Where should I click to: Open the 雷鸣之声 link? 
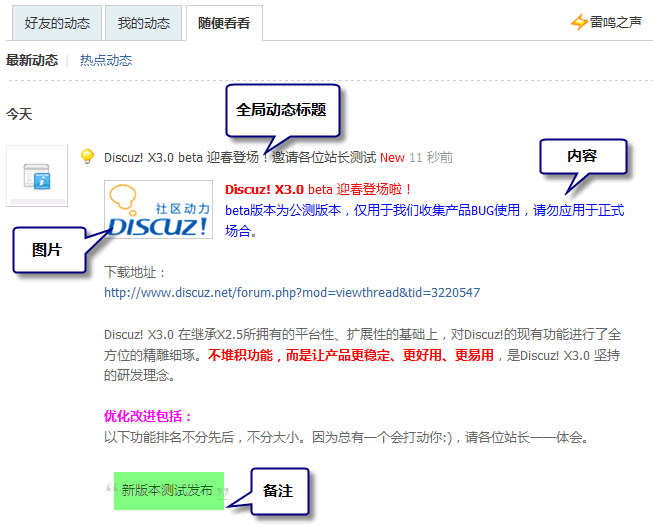point(616,22)
